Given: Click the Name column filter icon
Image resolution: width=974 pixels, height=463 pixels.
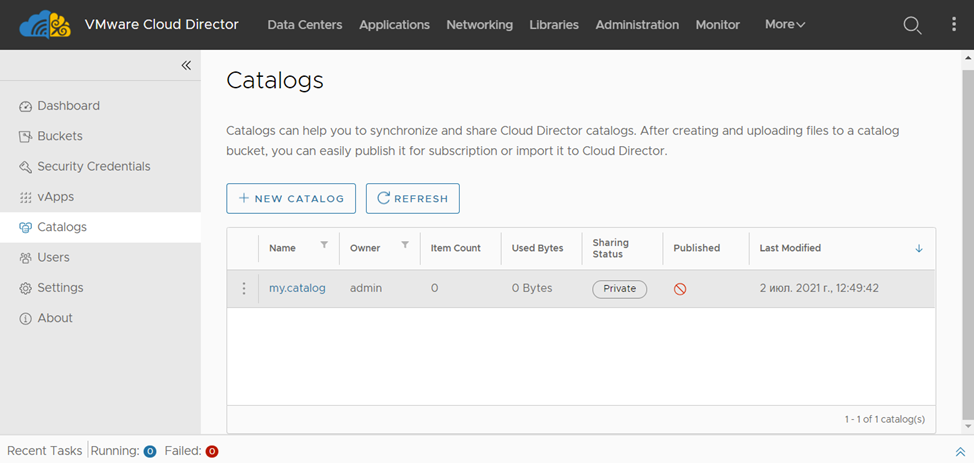Looking at the screenshot, I should tap(324, 246).
